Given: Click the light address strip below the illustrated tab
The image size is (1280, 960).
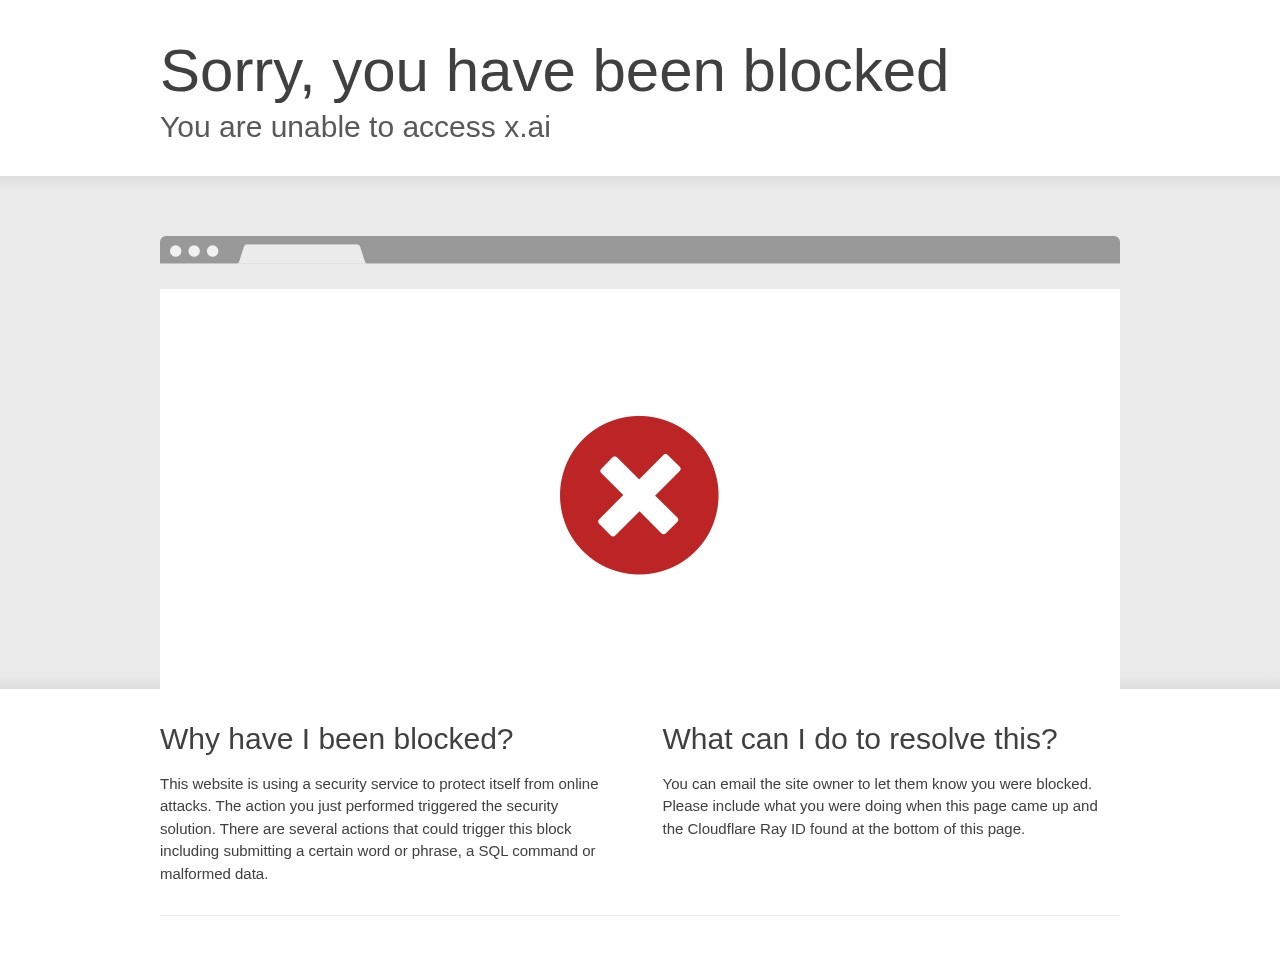Looking at the screenshot, I should [x=640, y=276].
